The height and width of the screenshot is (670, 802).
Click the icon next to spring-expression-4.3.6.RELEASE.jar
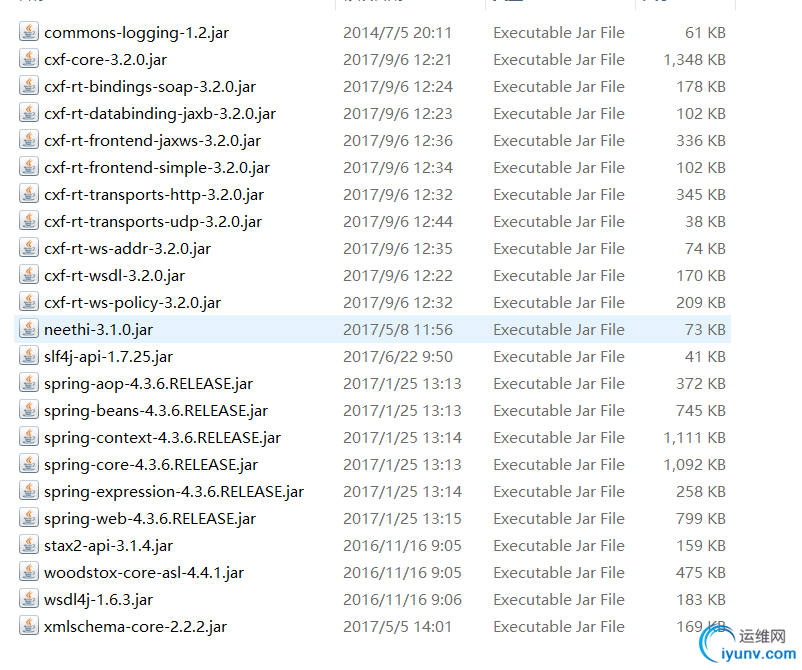tap(29, 491)
